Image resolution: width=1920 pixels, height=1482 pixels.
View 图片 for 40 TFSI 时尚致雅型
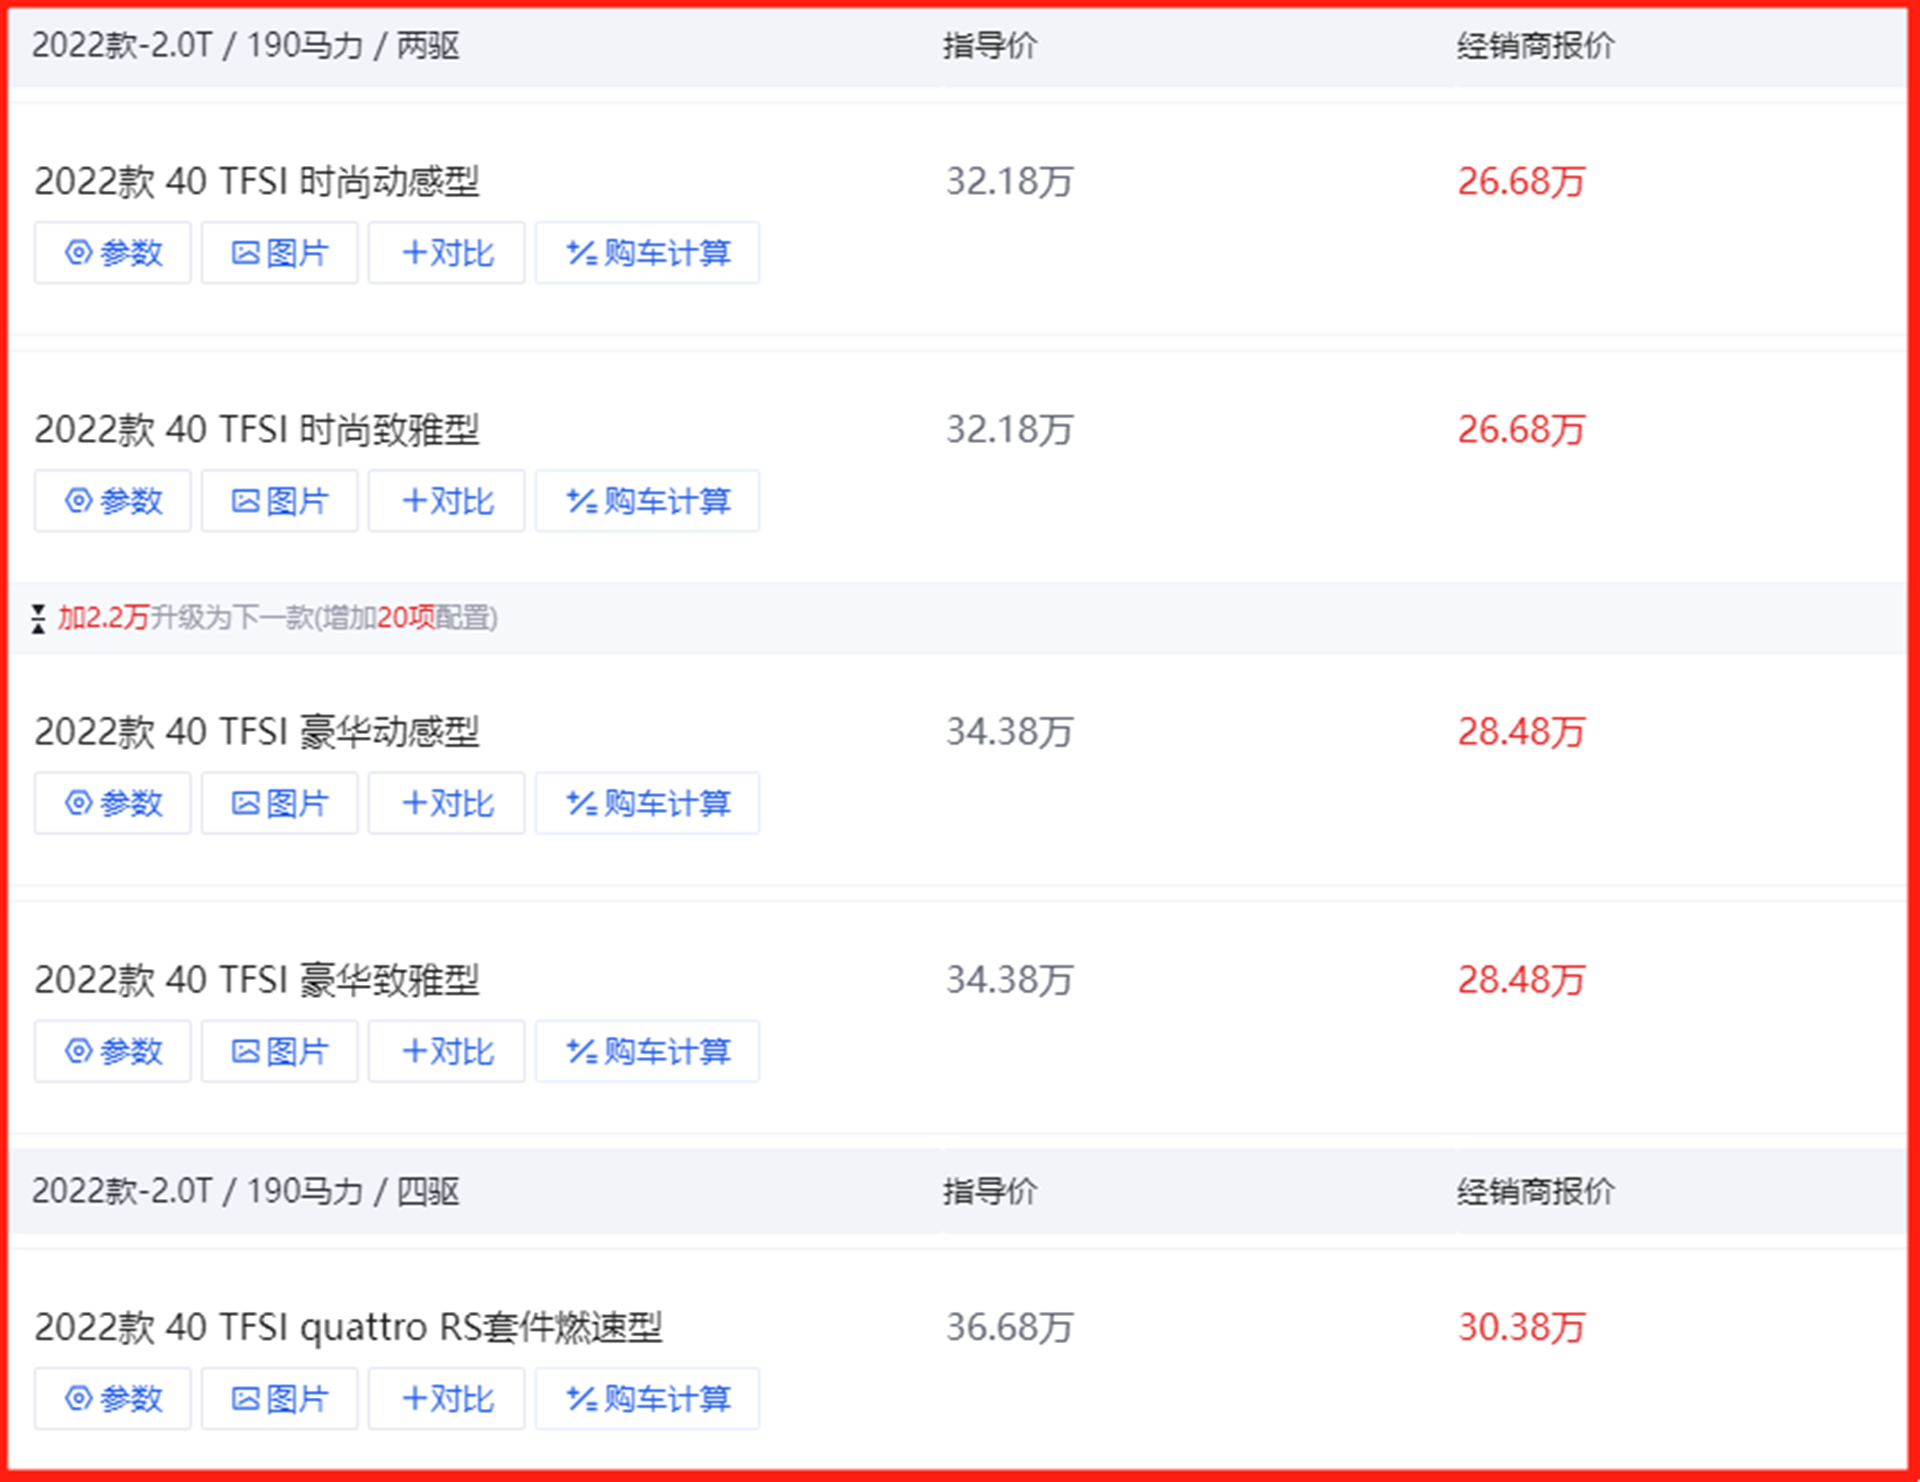pyautogui.click(x=279, y=501)
